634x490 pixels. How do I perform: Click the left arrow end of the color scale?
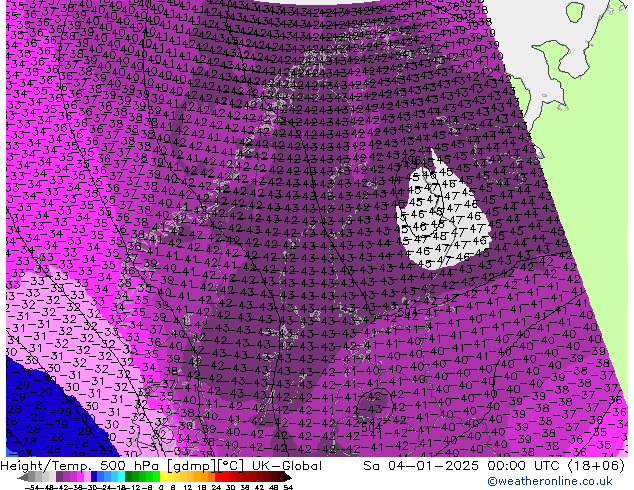pos(22,477)
